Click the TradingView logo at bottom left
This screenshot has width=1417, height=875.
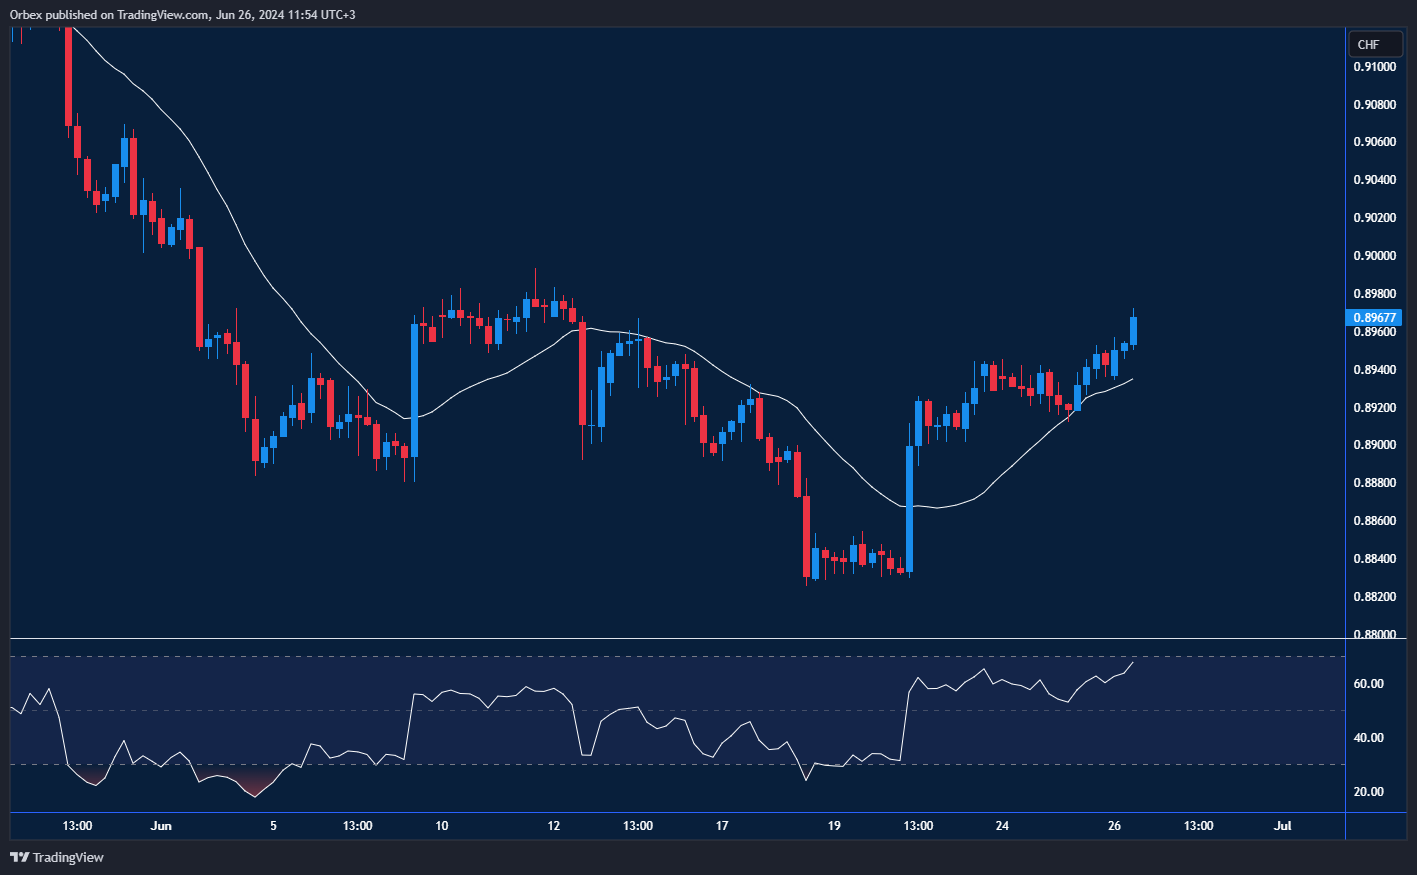(57, 857)
